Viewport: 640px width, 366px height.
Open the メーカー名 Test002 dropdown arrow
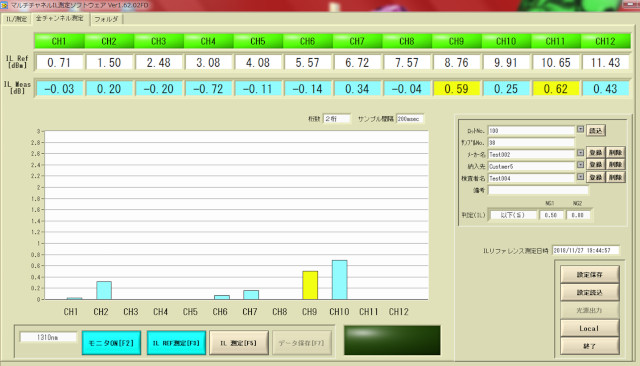coord(580,153)
